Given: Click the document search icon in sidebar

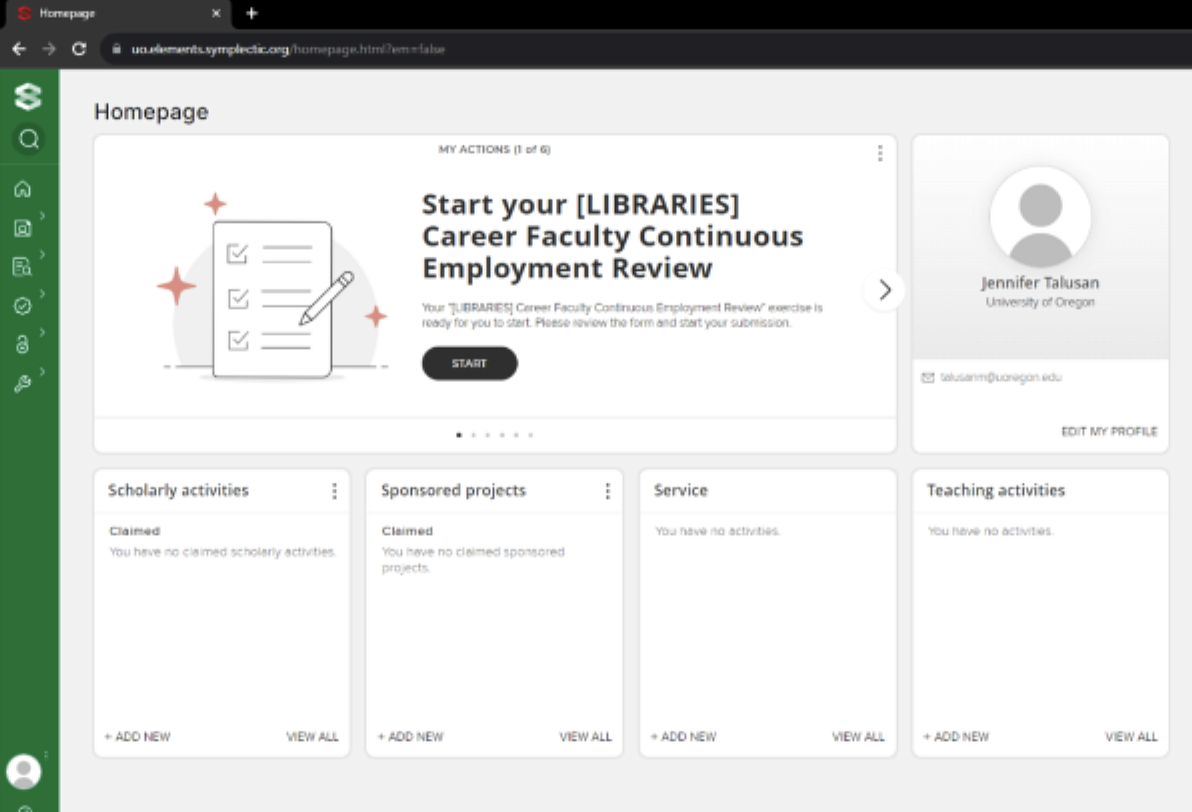Looking at the screenshot, I should click(22, 266).
